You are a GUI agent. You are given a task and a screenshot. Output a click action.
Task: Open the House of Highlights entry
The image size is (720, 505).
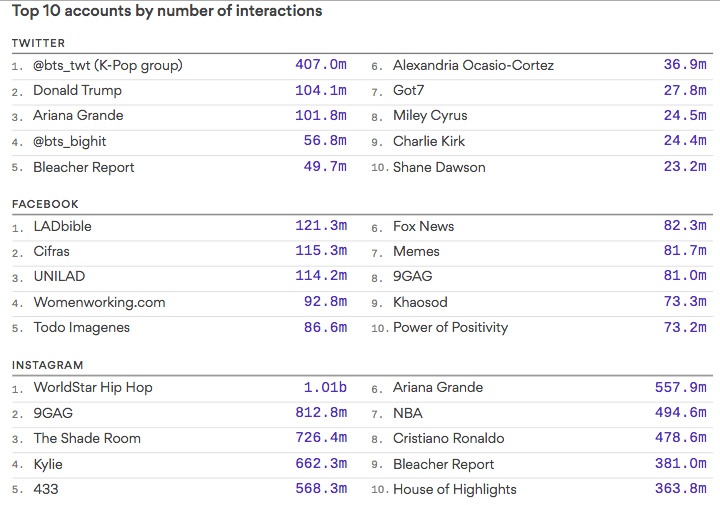pyautogui.click(x=454, y=489)
